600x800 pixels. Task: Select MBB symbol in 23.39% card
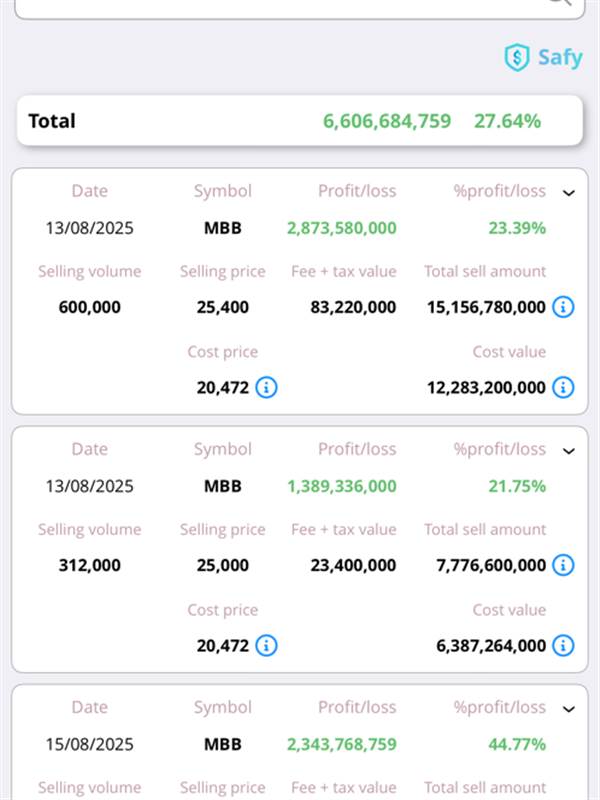point(223,228)
